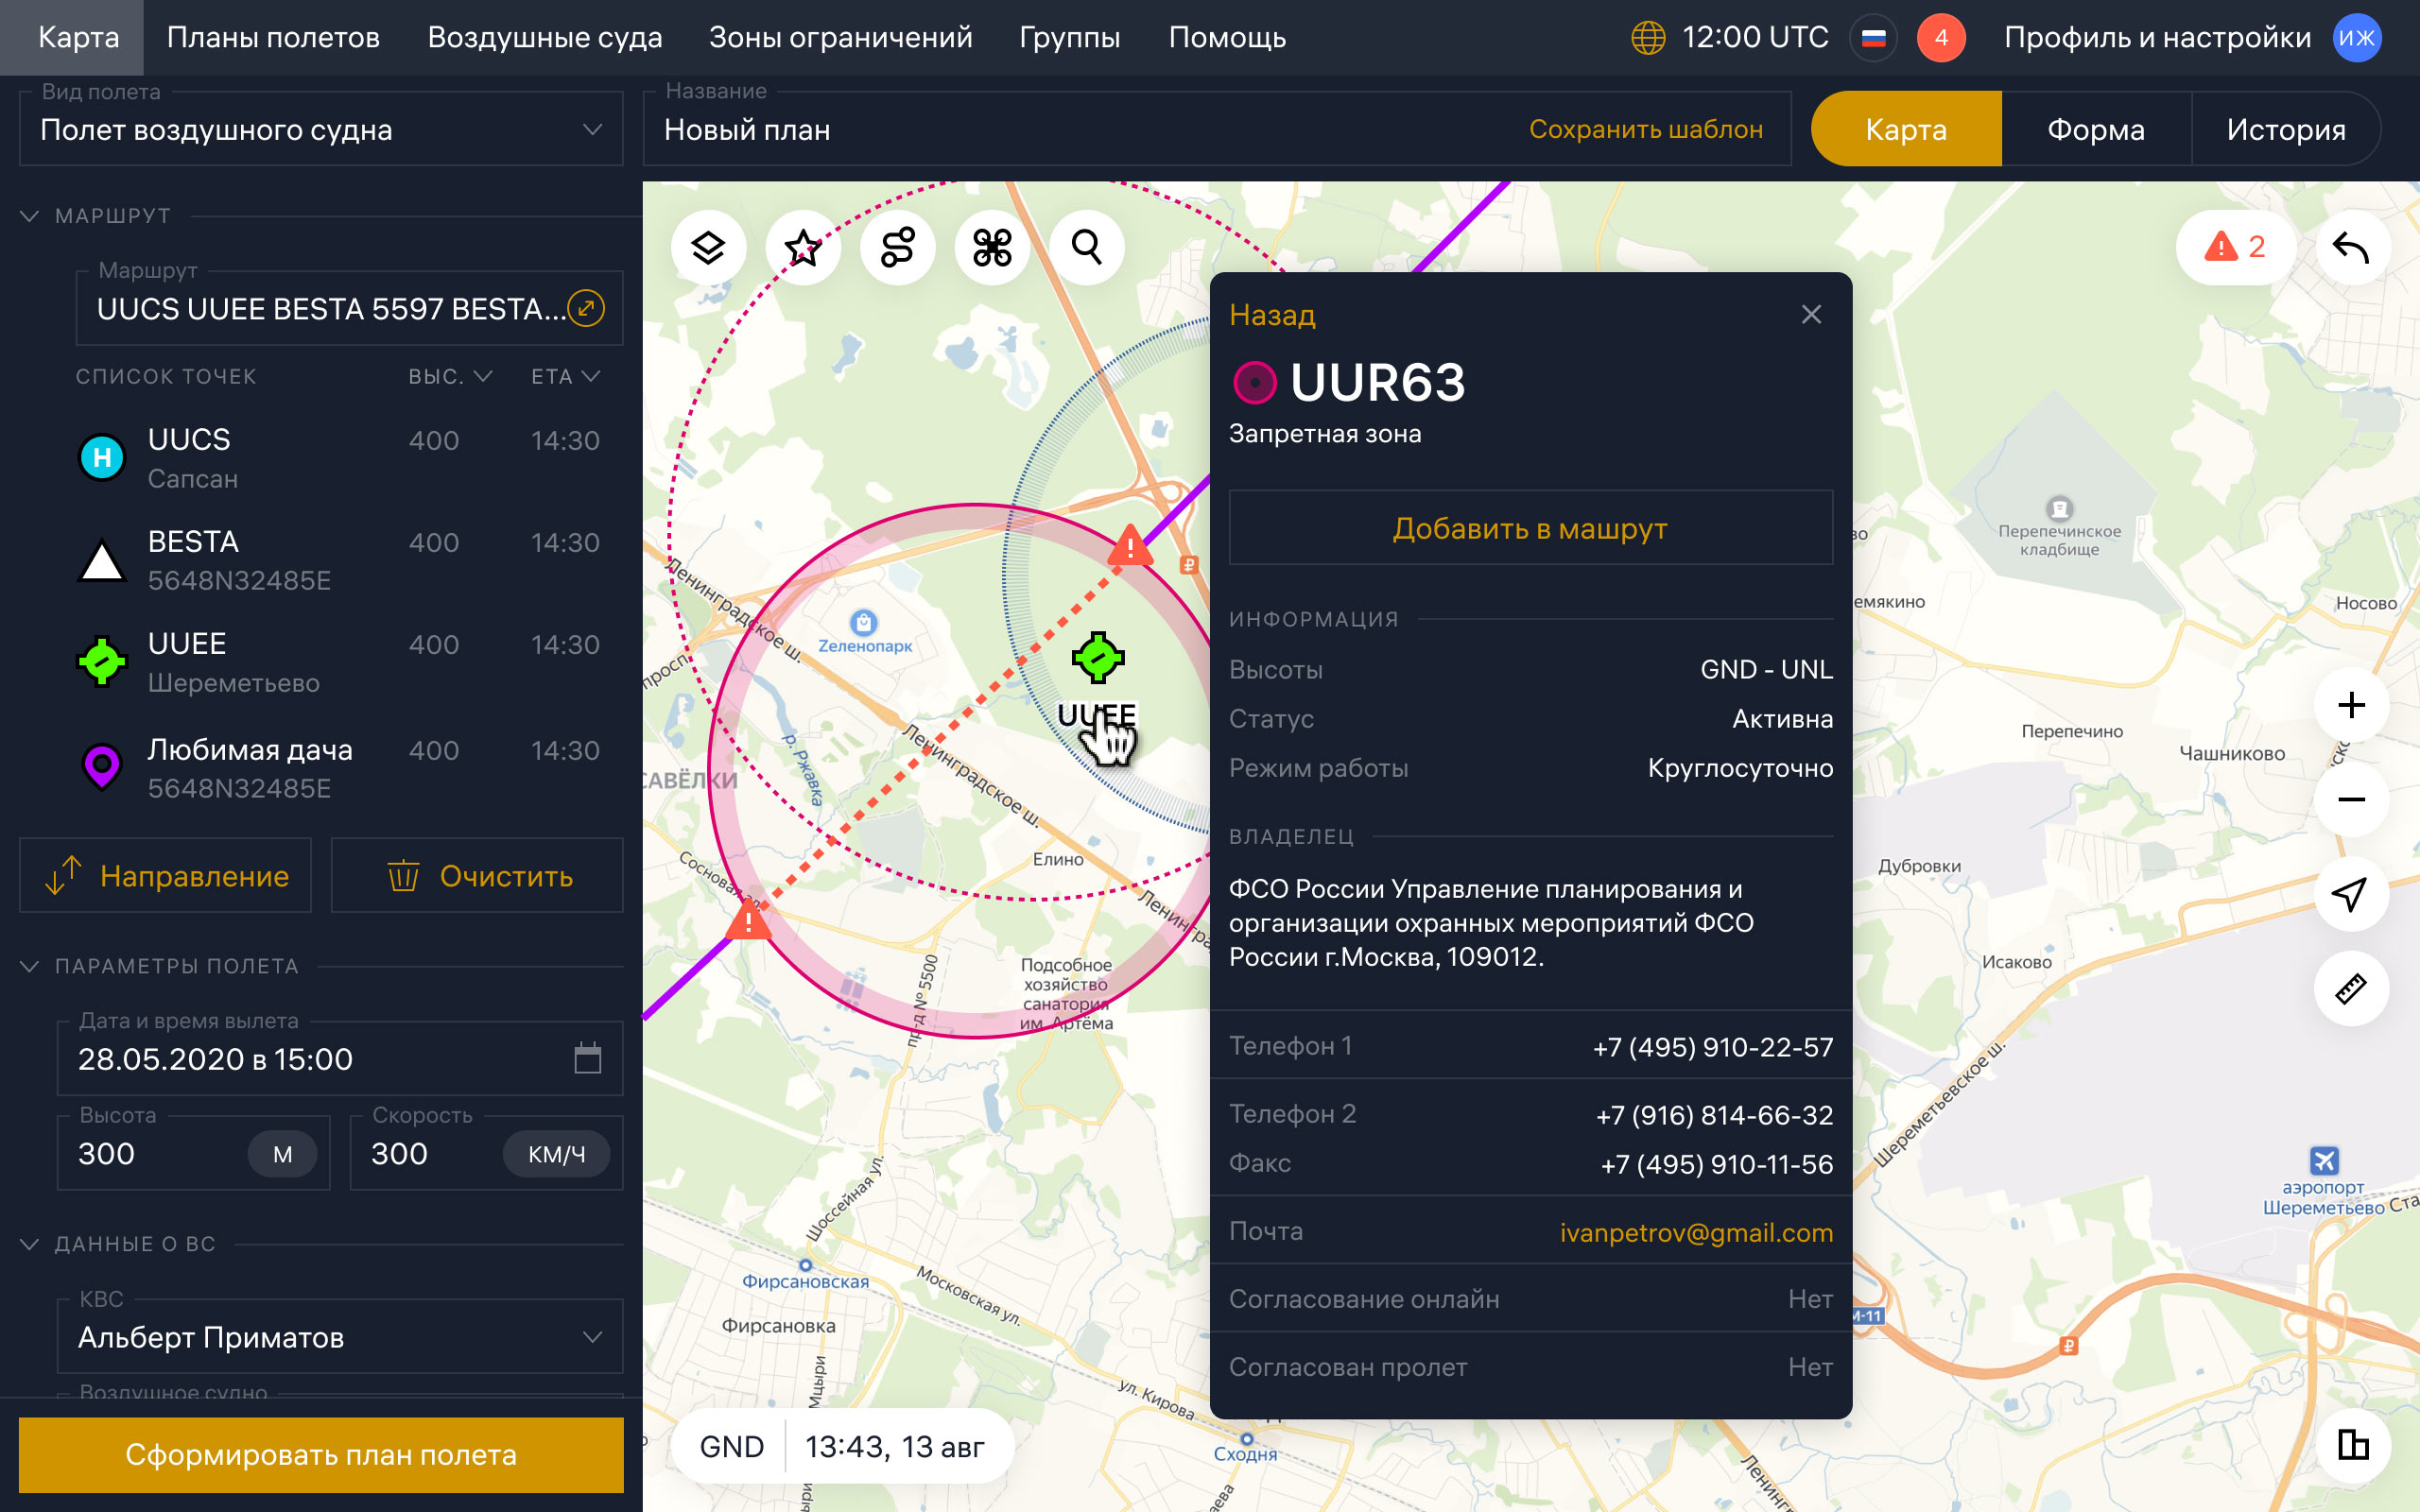
Task: Switch view to Форма
Action: point(2095,129)
